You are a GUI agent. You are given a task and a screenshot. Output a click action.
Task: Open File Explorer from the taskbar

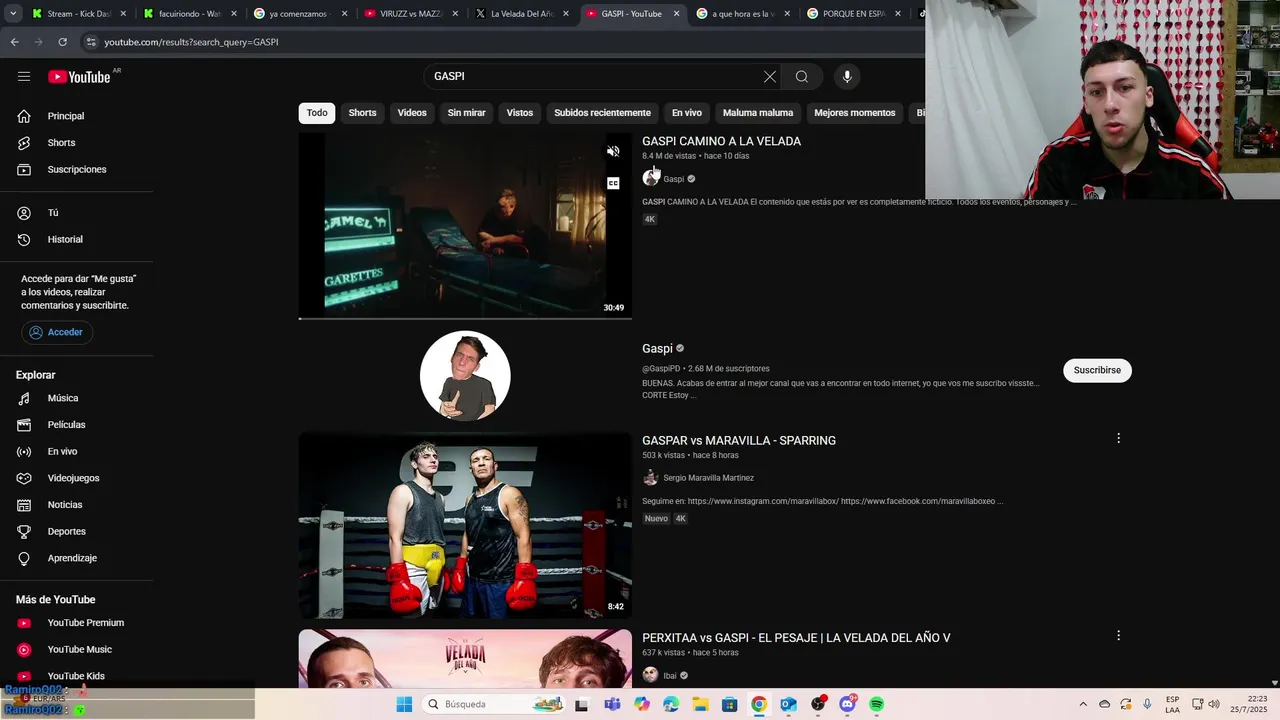click(x=701, y=704)
